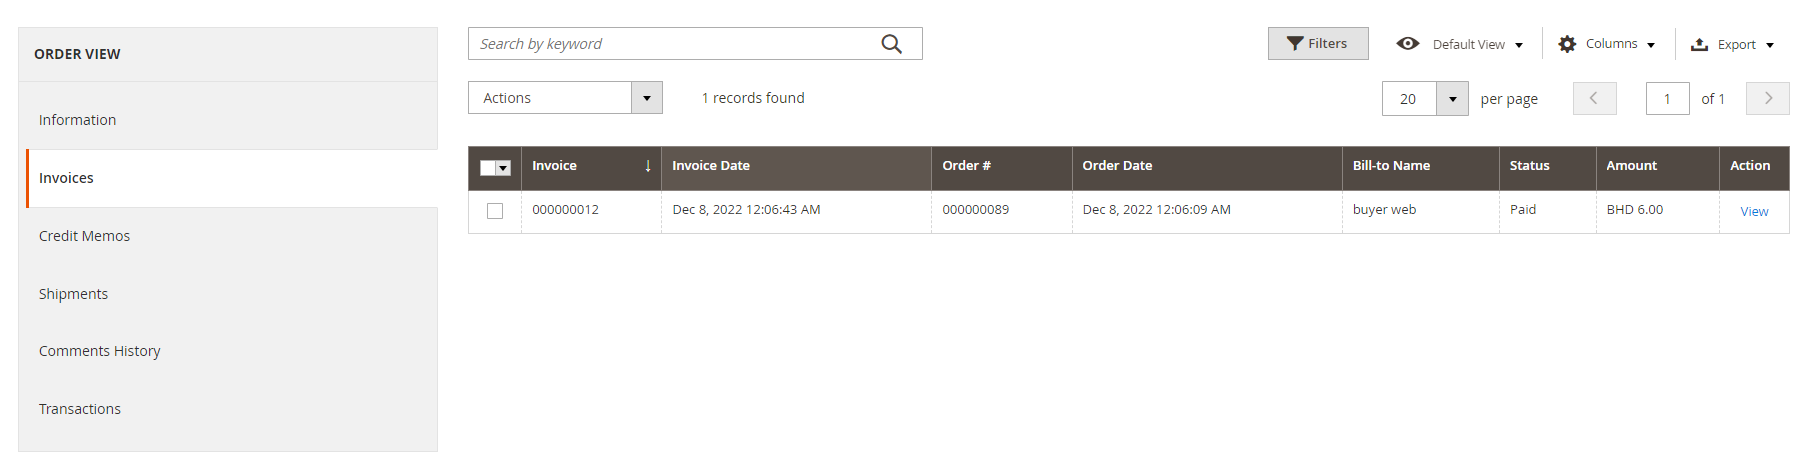Screen dimensions: 1807x467
Task: Click the View link for the invoice
Action: [x=1754, y=212]
